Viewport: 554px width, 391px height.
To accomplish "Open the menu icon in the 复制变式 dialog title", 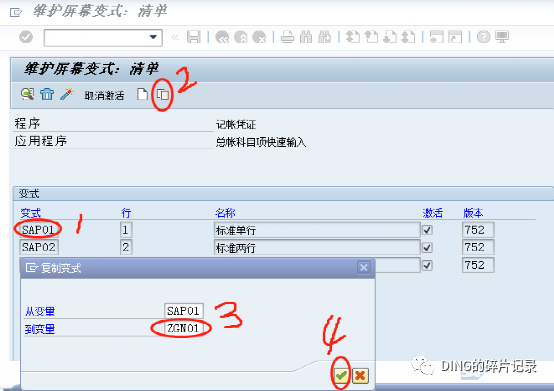I will click(32, 268).
